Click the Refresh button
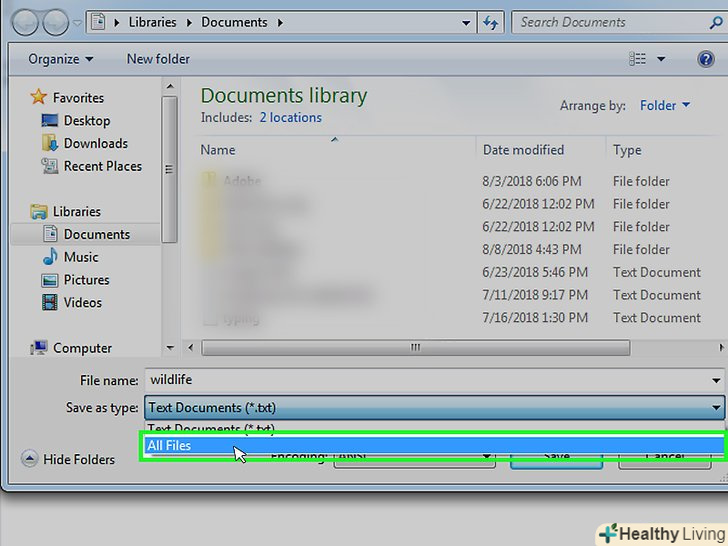Image resolution: width=728 pixels, height=546 pixels. tap(491, 22)
